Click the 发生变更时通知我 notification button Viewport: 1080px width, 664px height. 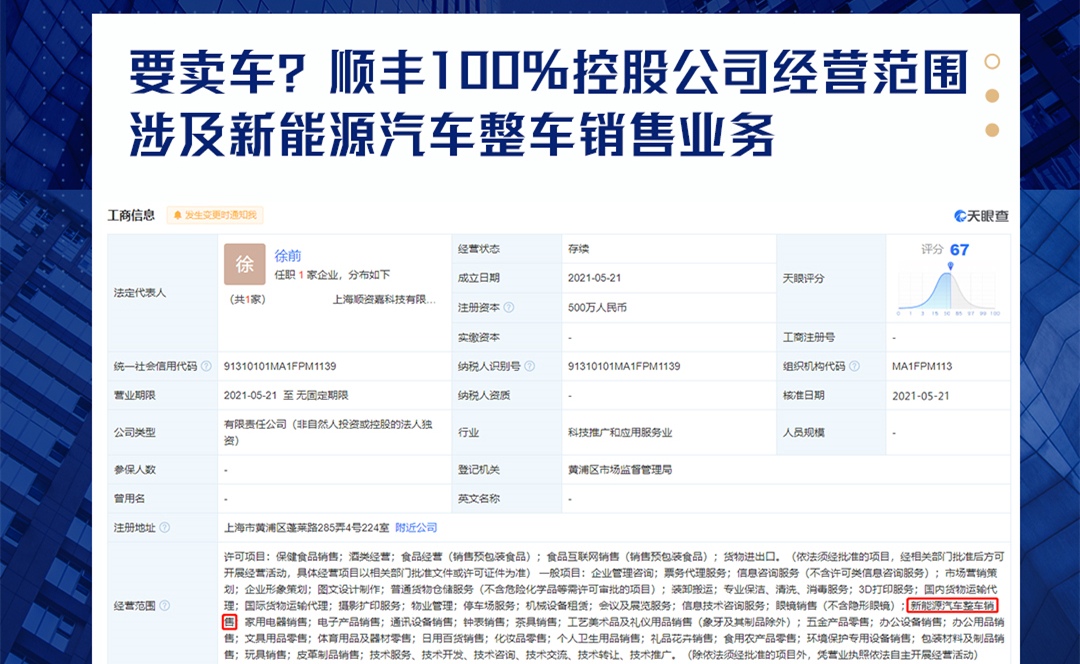215,216
